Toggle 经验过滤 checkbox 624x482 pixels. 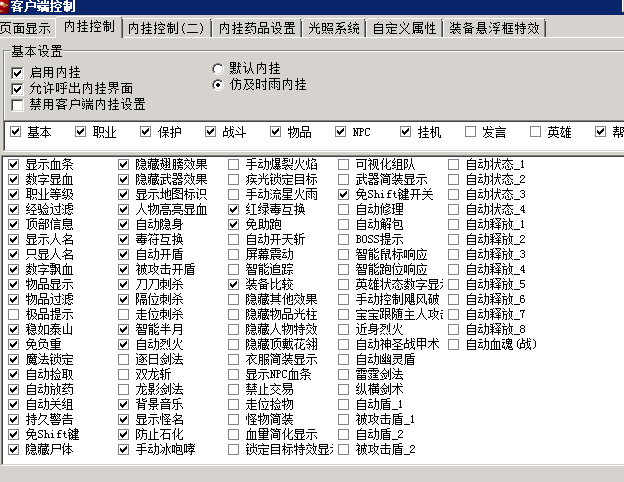[14, 209]
